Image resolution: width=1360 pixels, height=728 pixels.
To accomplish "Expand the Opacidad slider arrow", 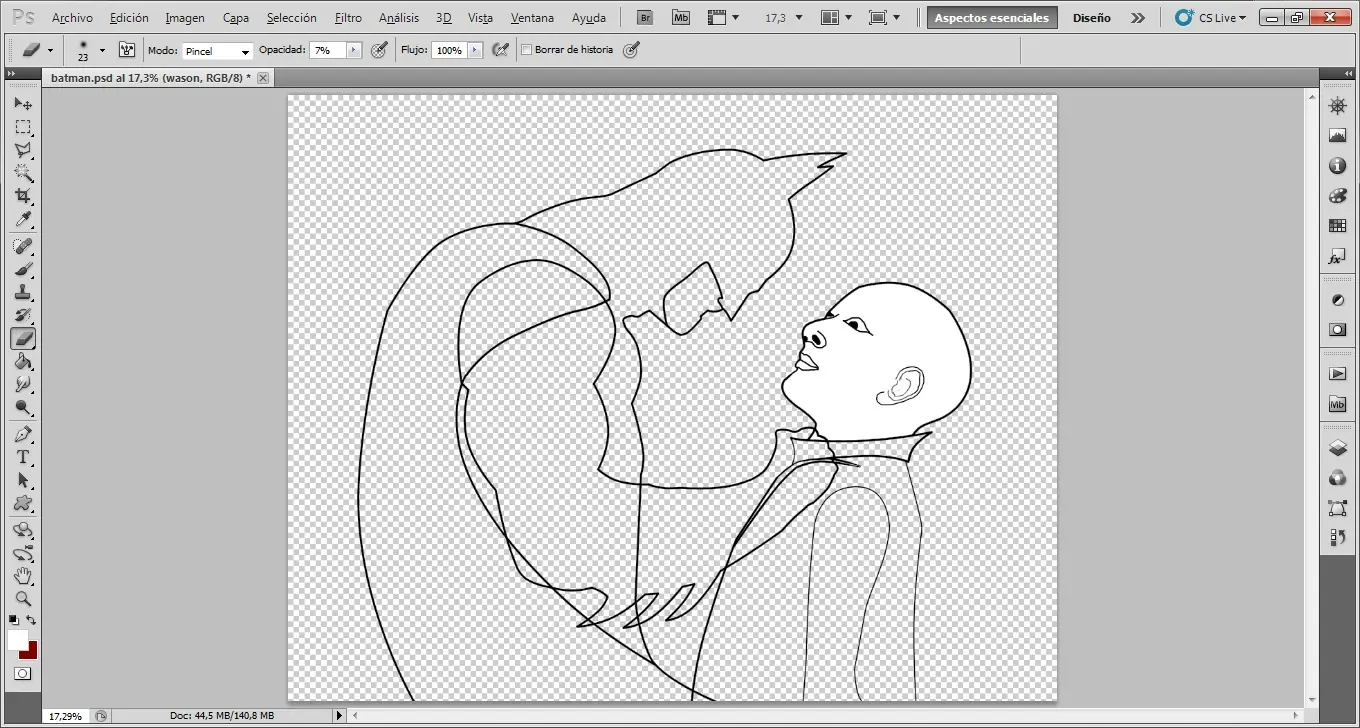I will (x=354, y=50).
